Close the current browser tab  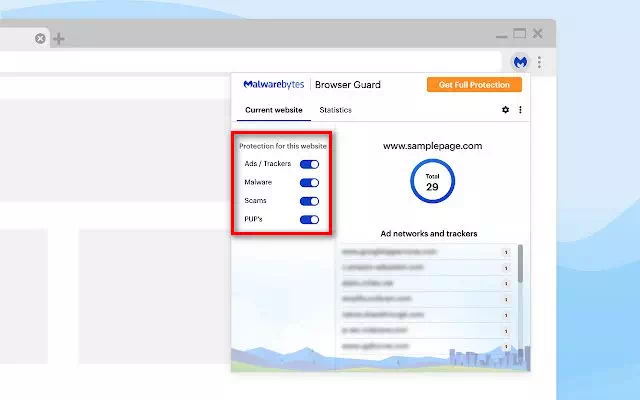click(40, 39)
